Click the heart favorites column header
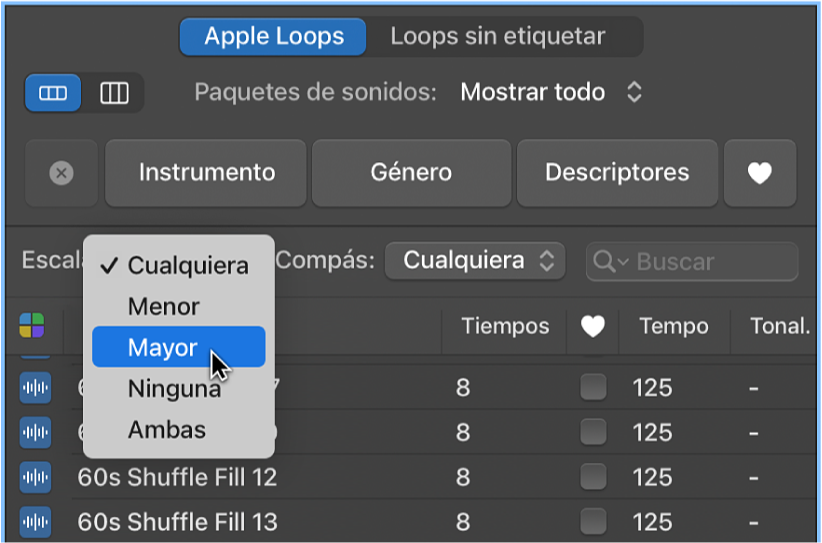The height and width of the screenshot is (543, 822). point(594,326)
